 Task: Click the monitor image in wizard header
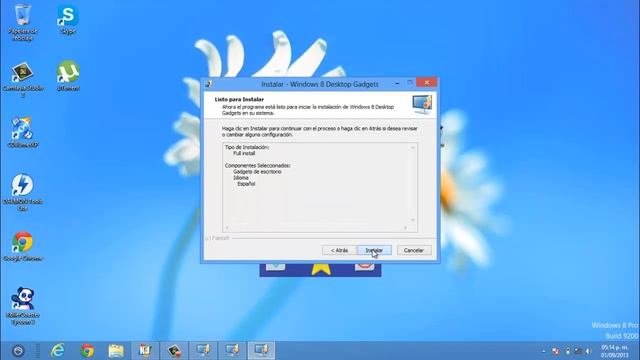tap(422, 104)
